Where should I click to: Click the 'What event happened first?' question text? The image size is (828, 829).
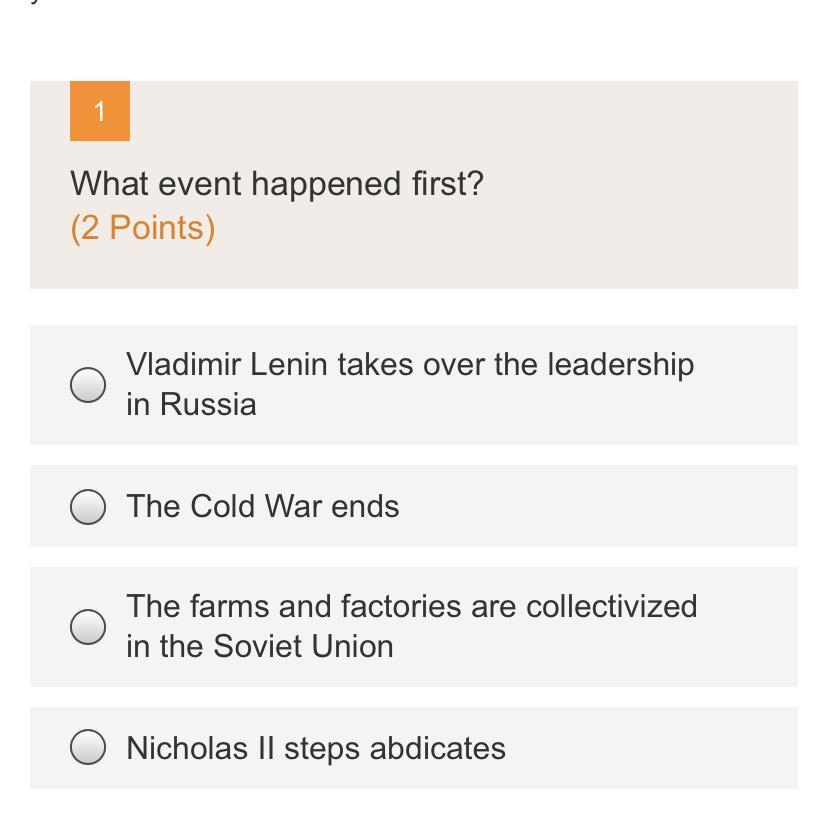(x=277, y=184)
